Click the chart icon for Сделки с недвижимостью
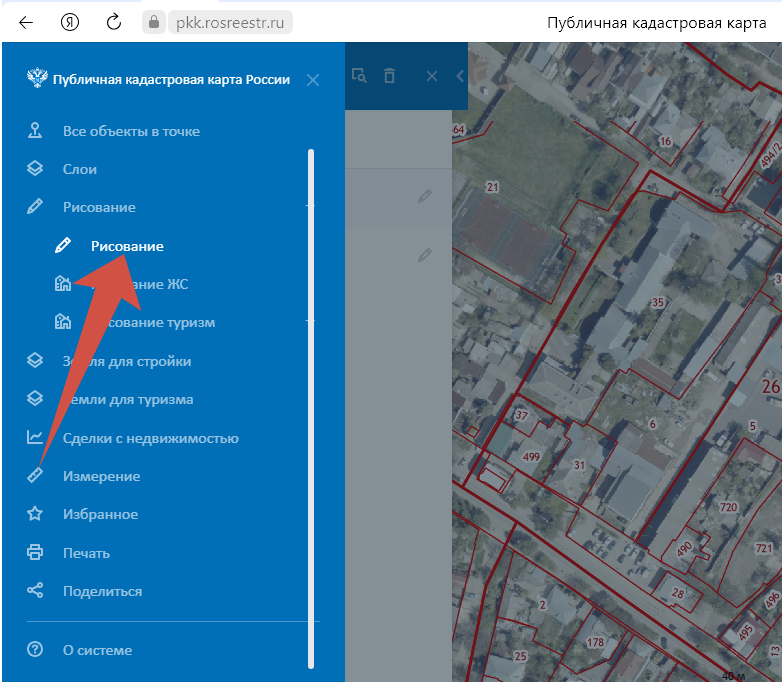This screenshot has width=782, height=682. click(x=35, y=438)
